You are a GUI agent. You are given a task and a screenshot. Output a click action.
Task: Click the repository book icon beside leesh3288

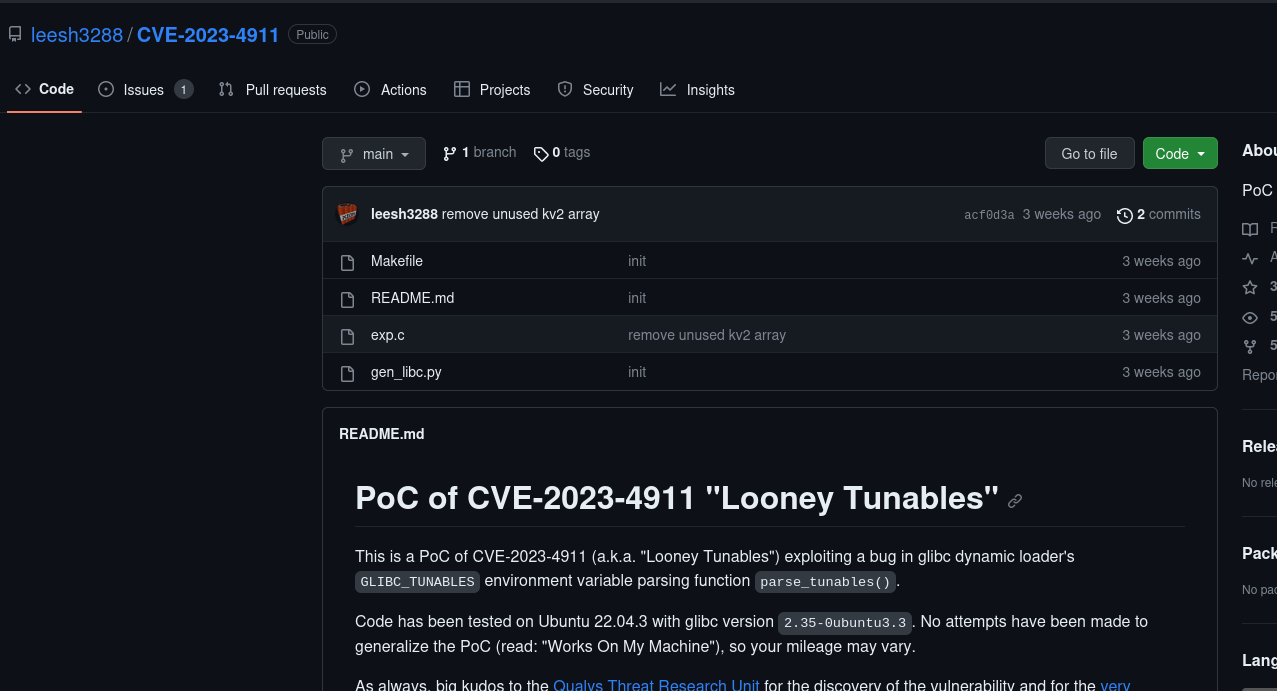pyautogui.click(x=15, y=35)
